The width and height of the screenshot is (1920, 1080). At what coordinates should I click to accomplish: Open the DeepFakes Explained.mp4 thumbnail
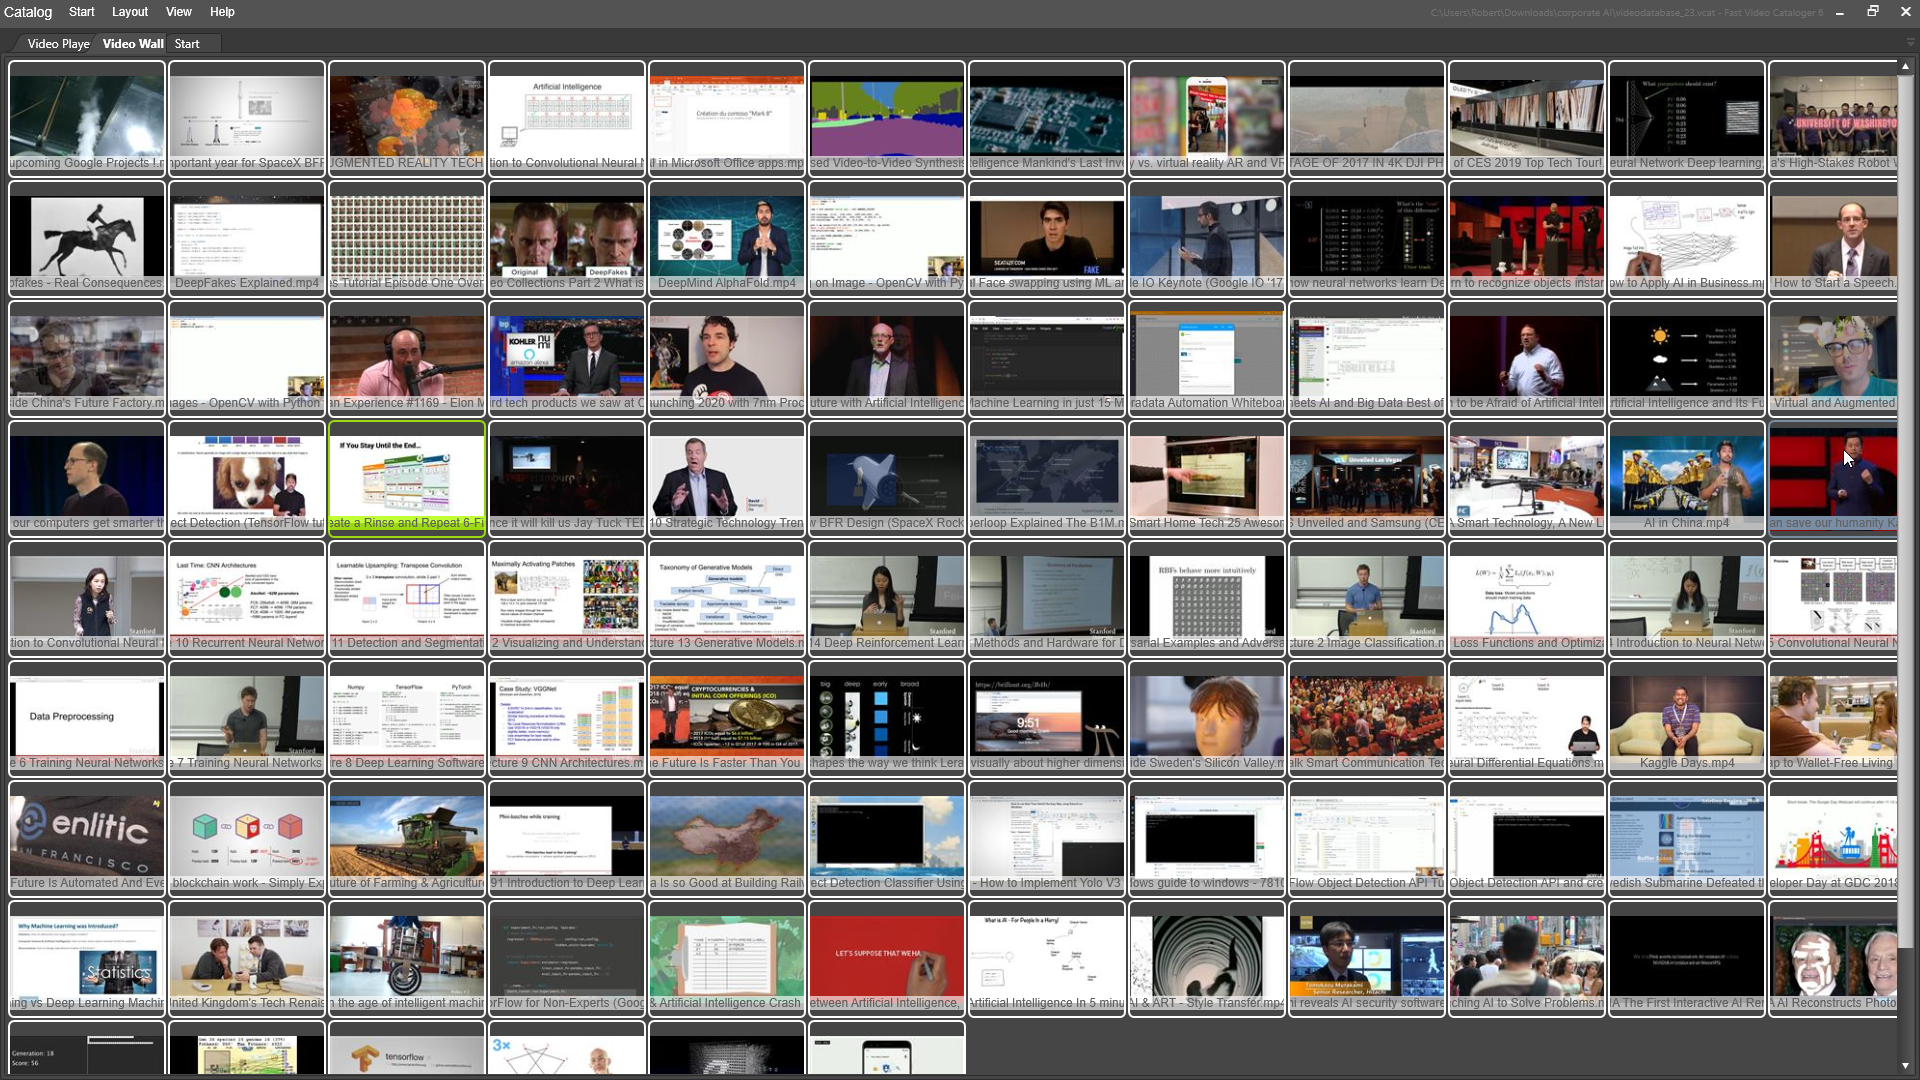pos(247,238)
